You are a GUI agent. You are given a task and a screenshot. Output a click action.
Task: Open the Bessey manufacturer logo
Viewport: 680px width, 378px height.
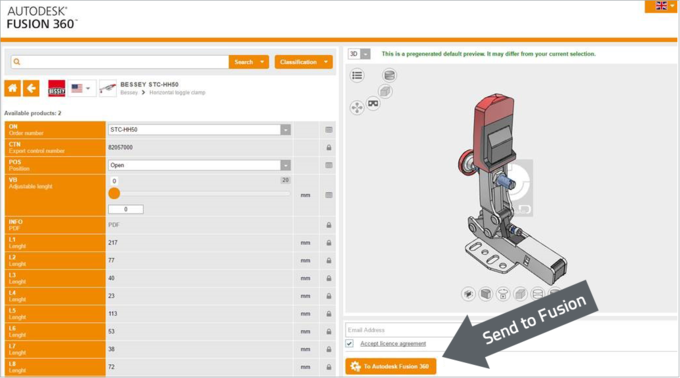(x=56, y=88)
